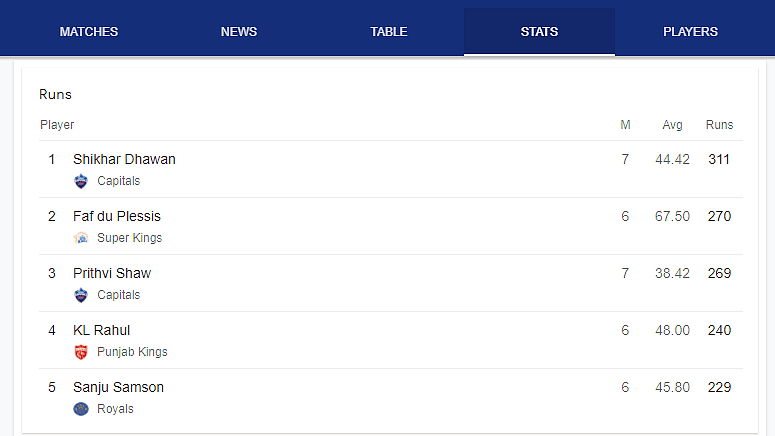Click the Capitals logo under Shikhar Dhawan
Viewport: 775px width, 436px height.
[x=81, y=181]
